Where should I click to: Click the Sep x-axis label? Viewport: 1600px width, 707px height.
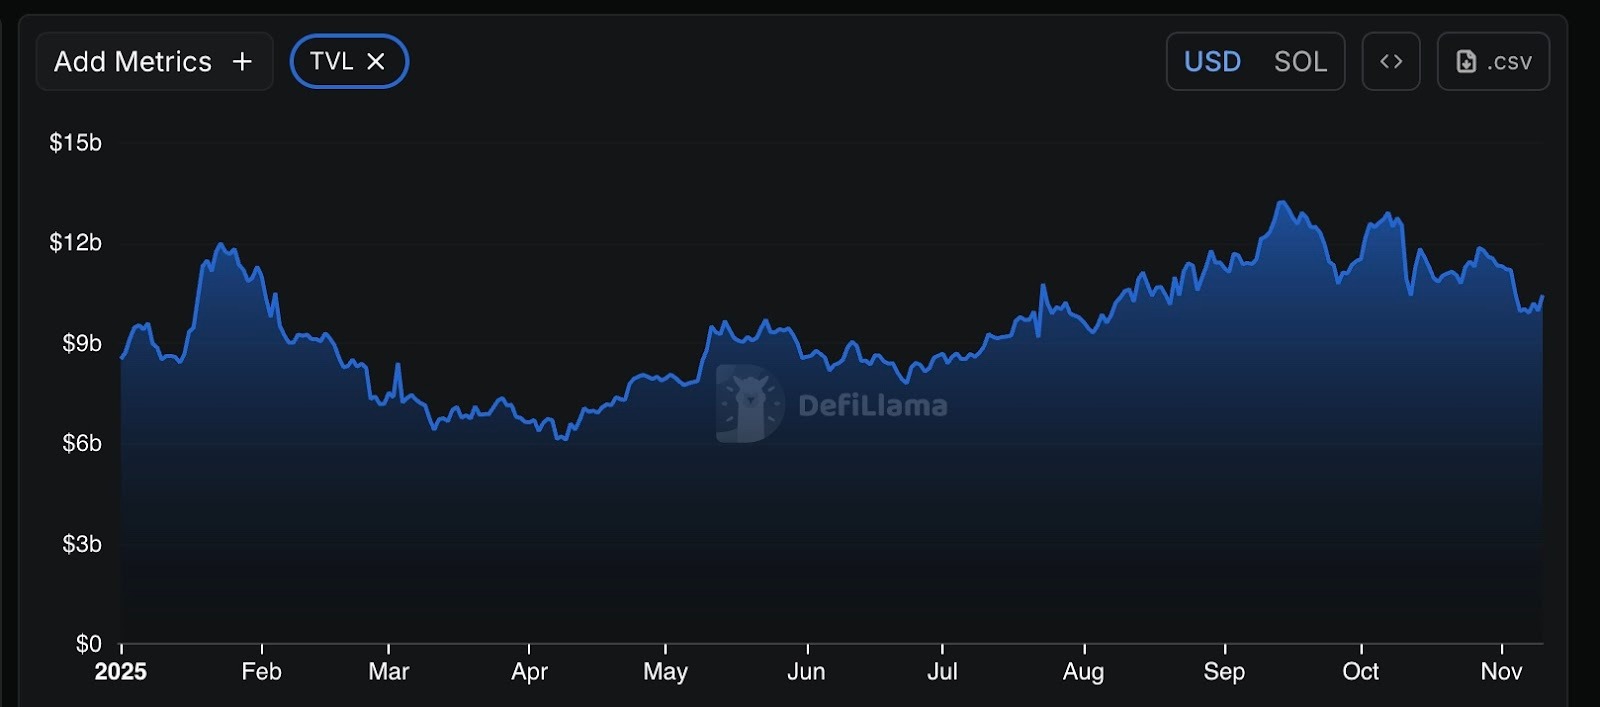1225,672
